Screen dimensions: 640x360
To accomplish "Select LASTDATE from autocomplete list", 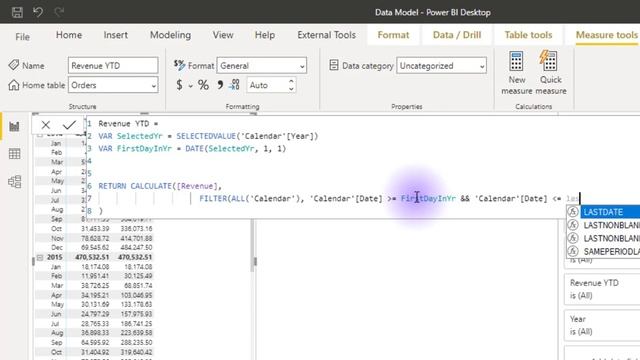I will click(603, 212).
